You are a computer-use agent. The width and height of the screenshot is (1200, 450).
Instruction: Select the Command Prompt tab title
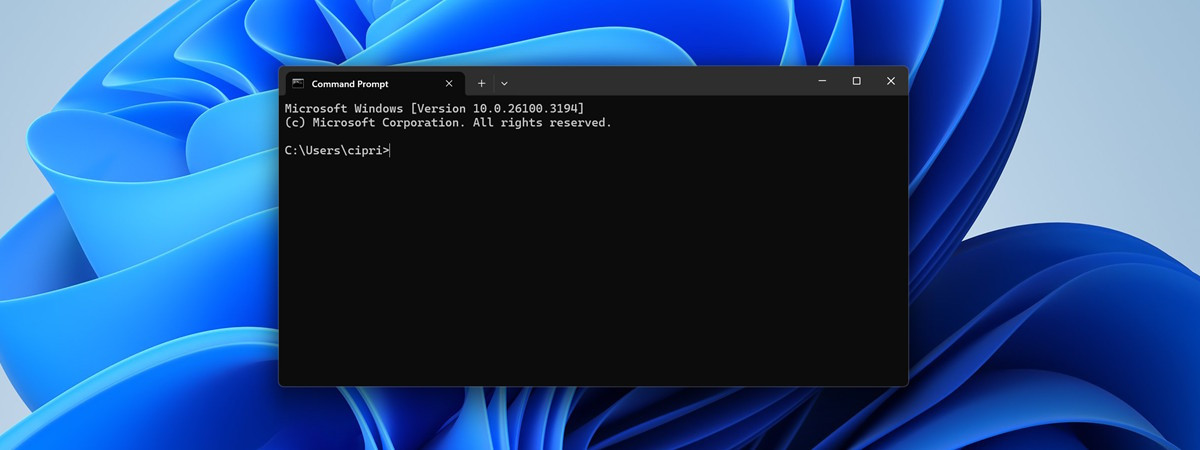[x=350, y=84]
